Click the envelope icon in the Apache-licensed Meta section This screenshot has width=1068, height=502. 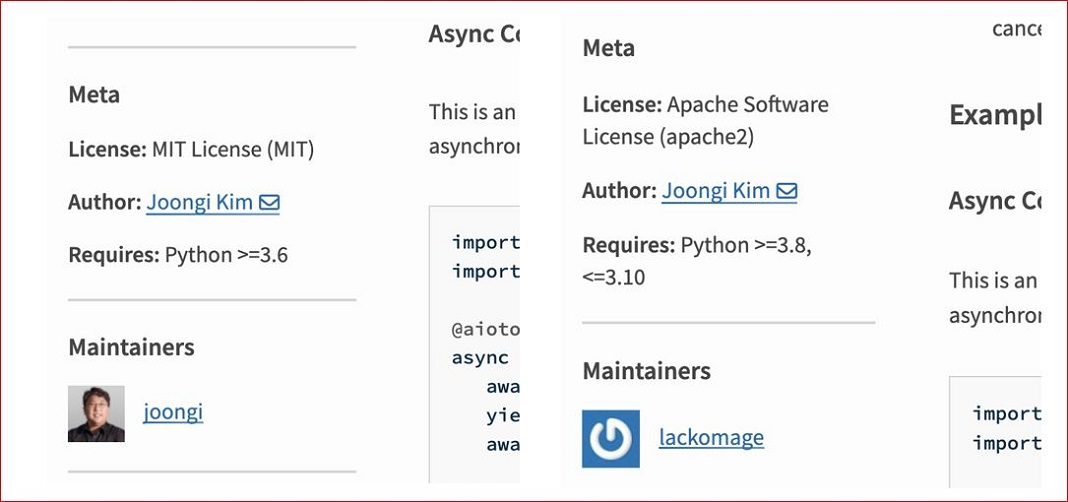(x=787, y=191)
